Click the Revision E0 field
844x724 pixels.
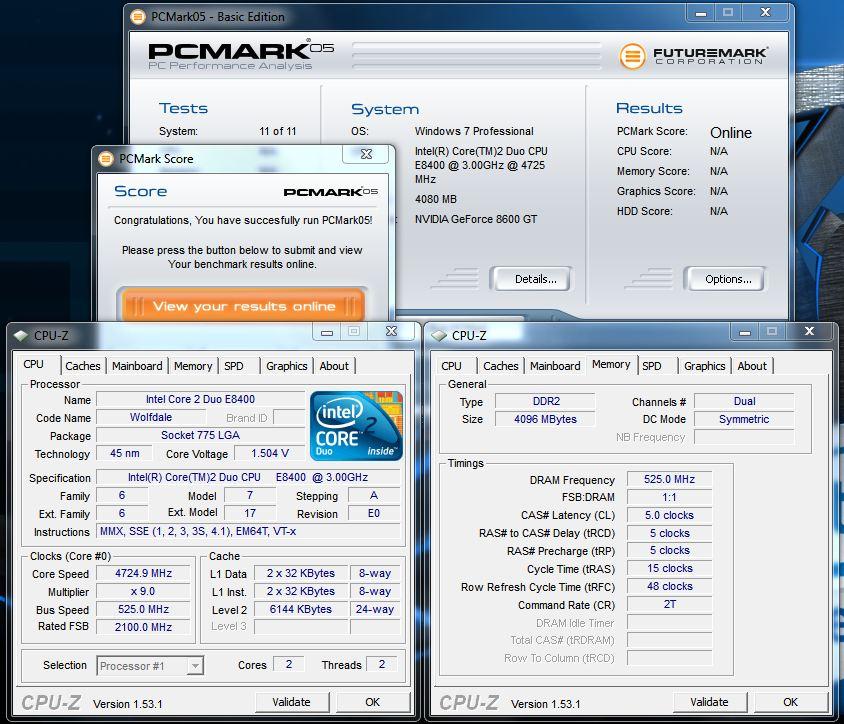pyautogui.click(x=374, y=514)
